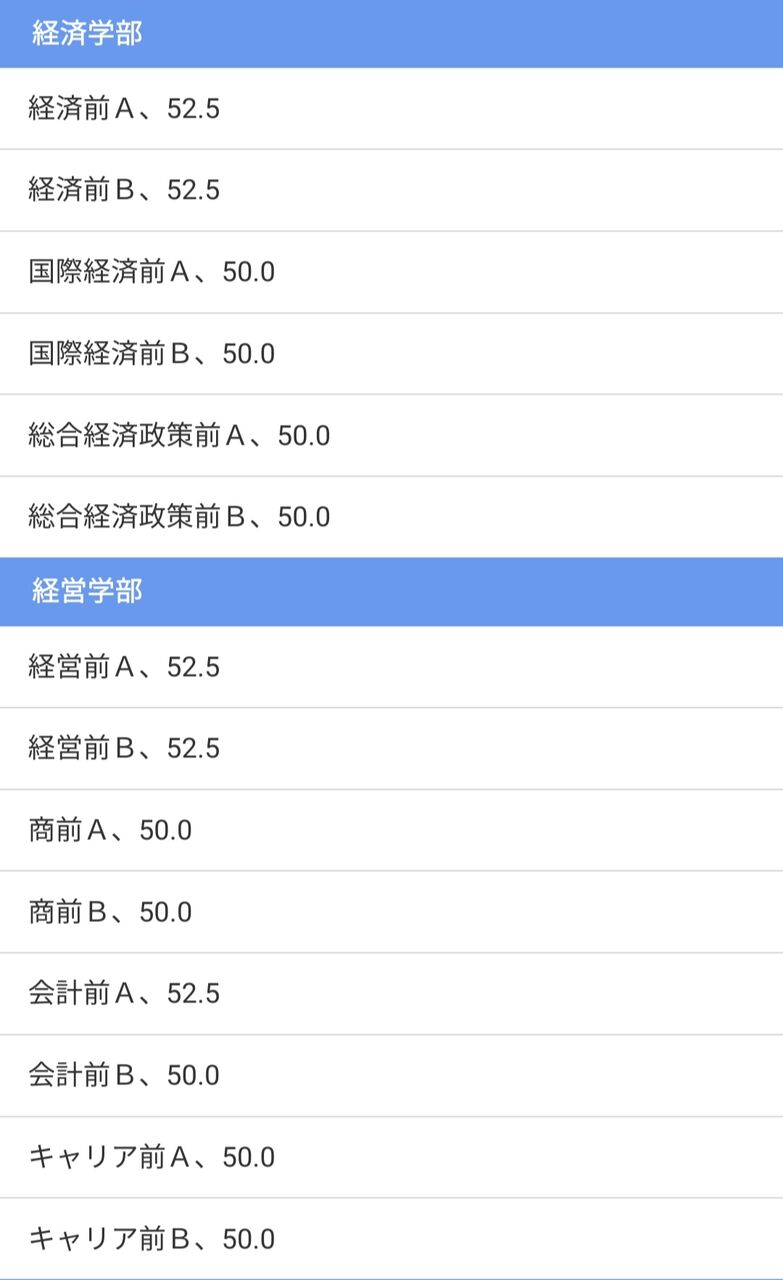Choose the 経営前B、52.5 row
This screenshot has height=1280, width=783.
tap(391, 749)
